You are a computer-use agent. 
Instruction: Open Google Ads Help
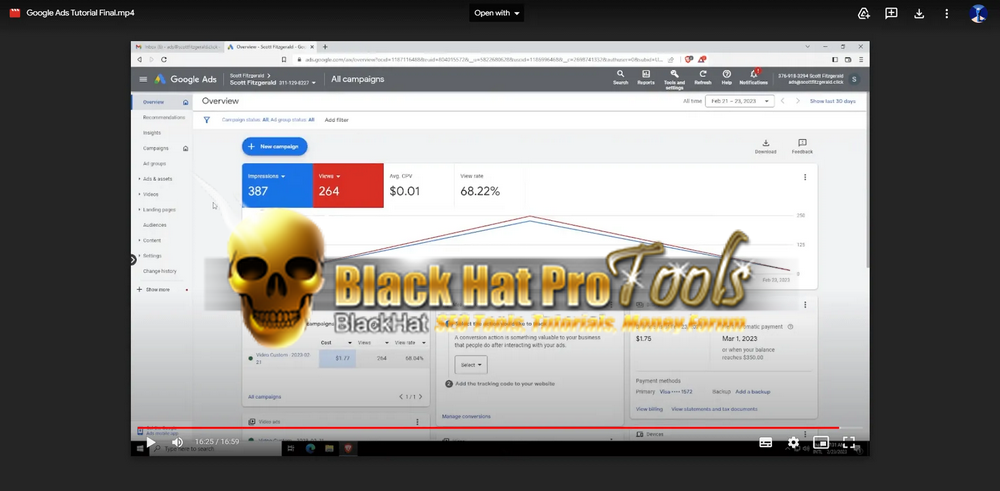point(726,78)
